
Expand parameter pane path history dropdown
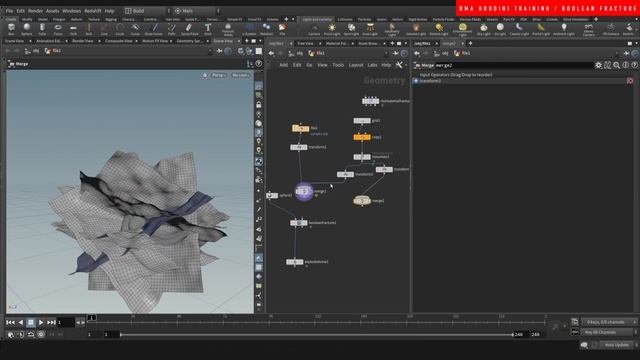tap(617, 53)
